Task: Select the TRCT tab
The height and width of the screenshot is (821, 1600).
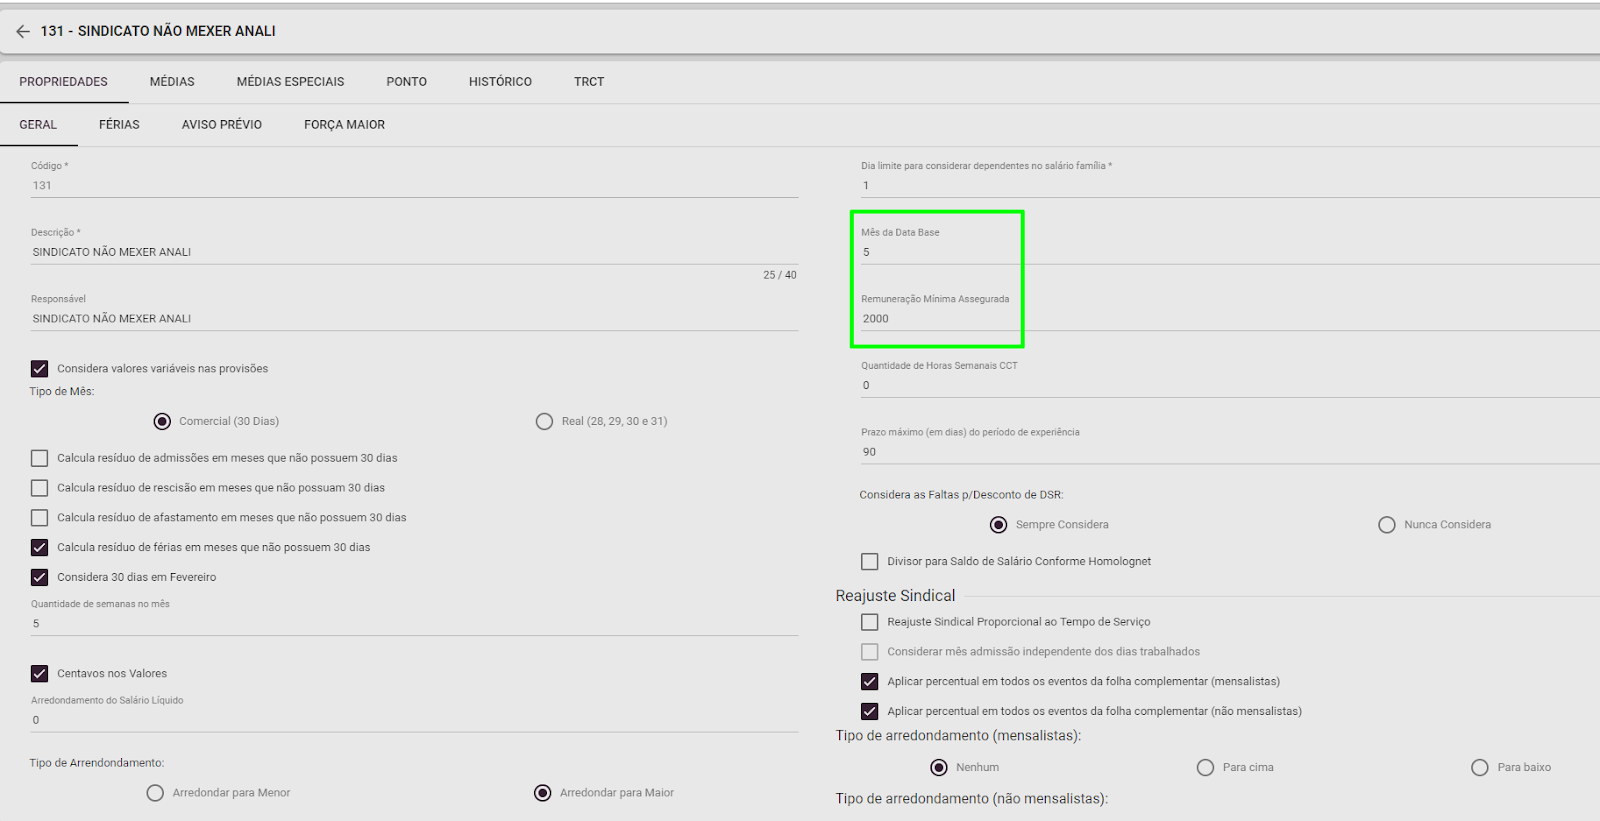Action: tap(589, 82)
